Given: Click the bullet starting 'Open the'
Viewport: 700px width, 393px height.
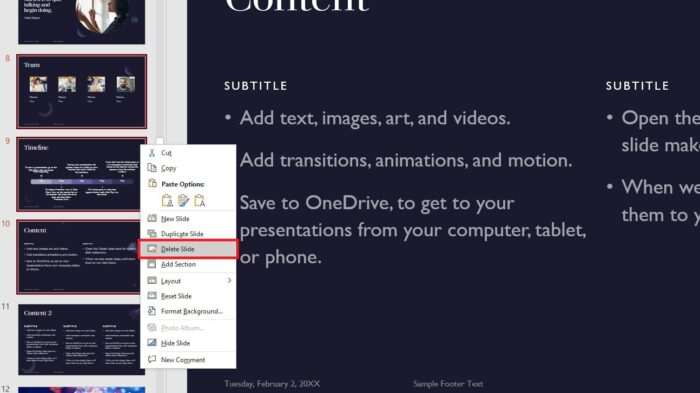Looking at the screenshot, I should click(x=660, y=132).
